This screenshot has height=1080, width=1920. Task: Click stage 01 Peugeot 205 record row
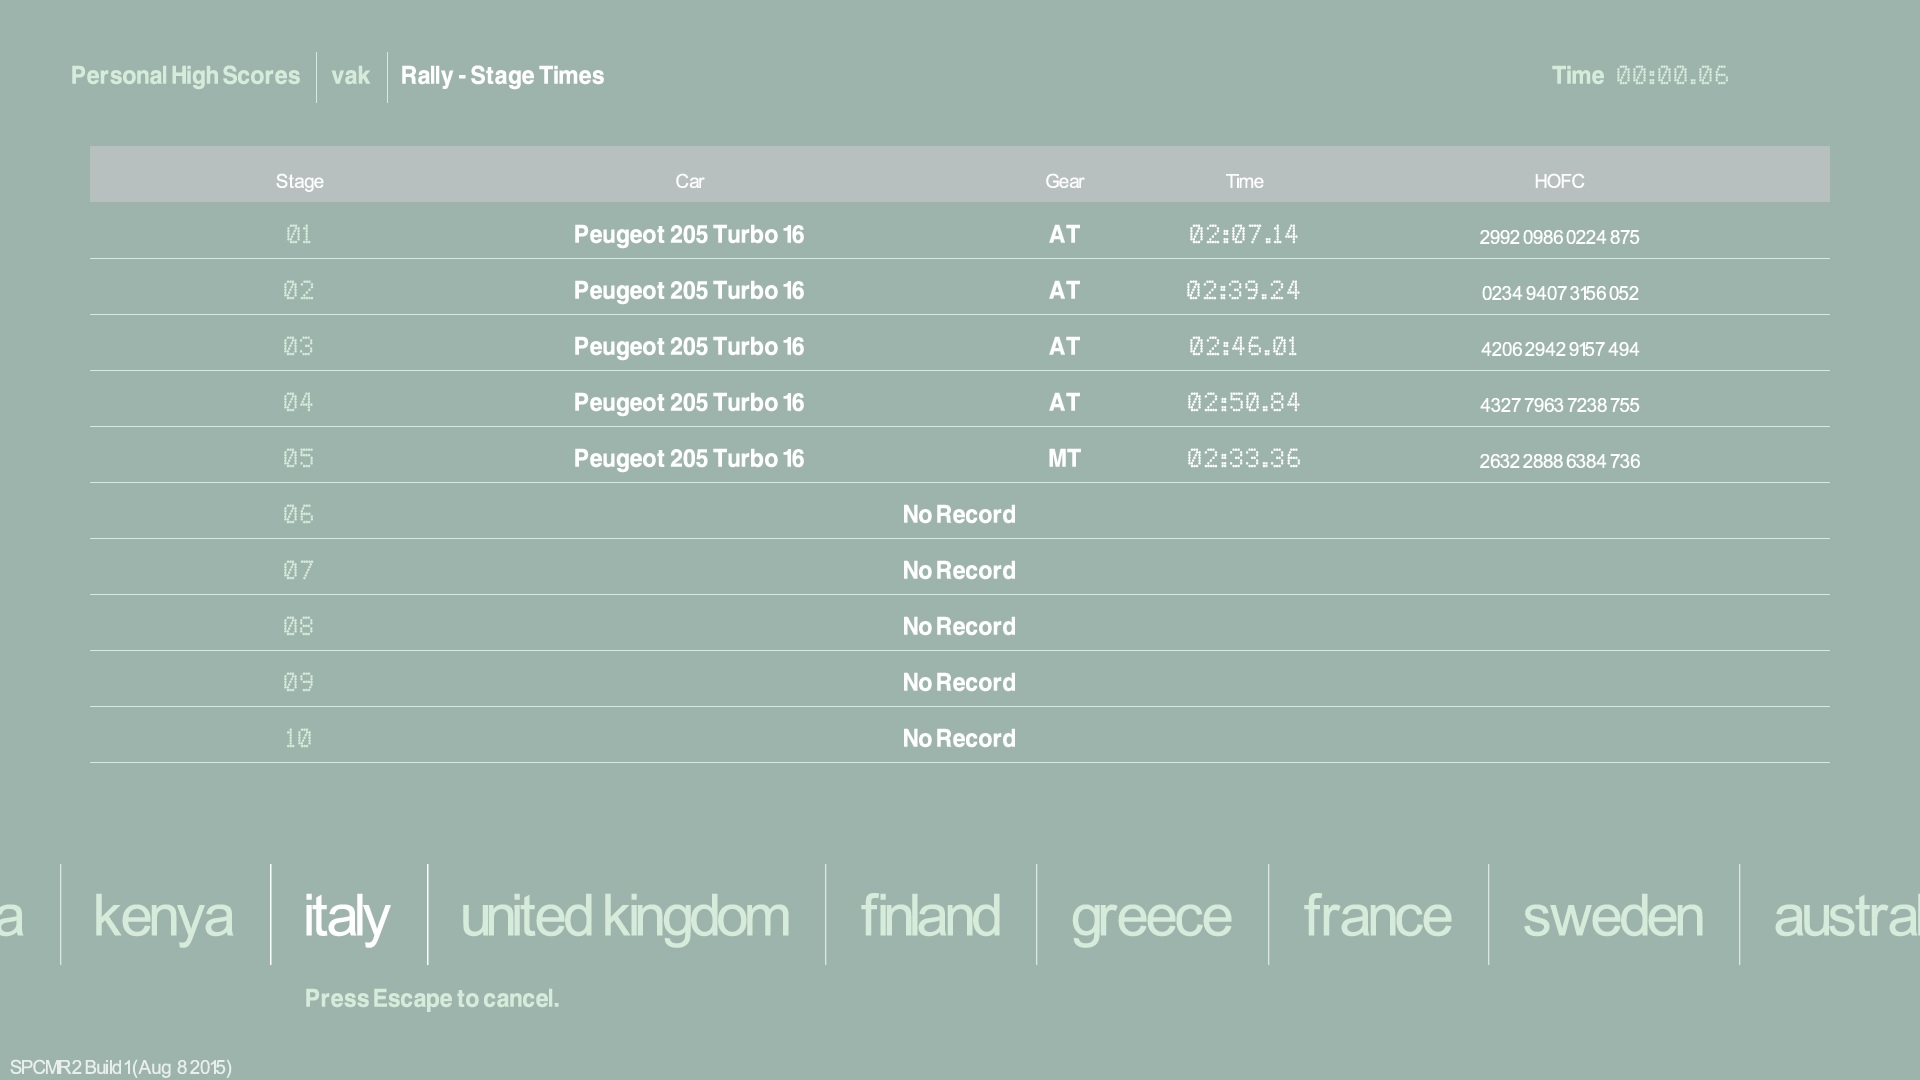688,235
